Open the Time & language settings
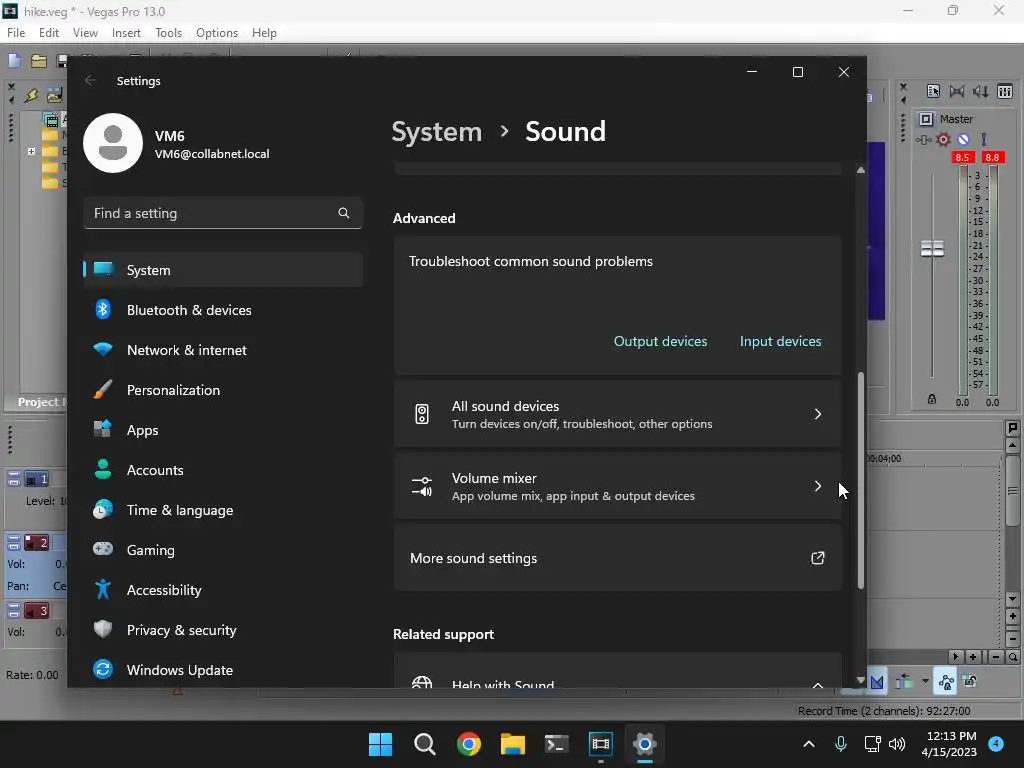 click(x=223, y=510)
